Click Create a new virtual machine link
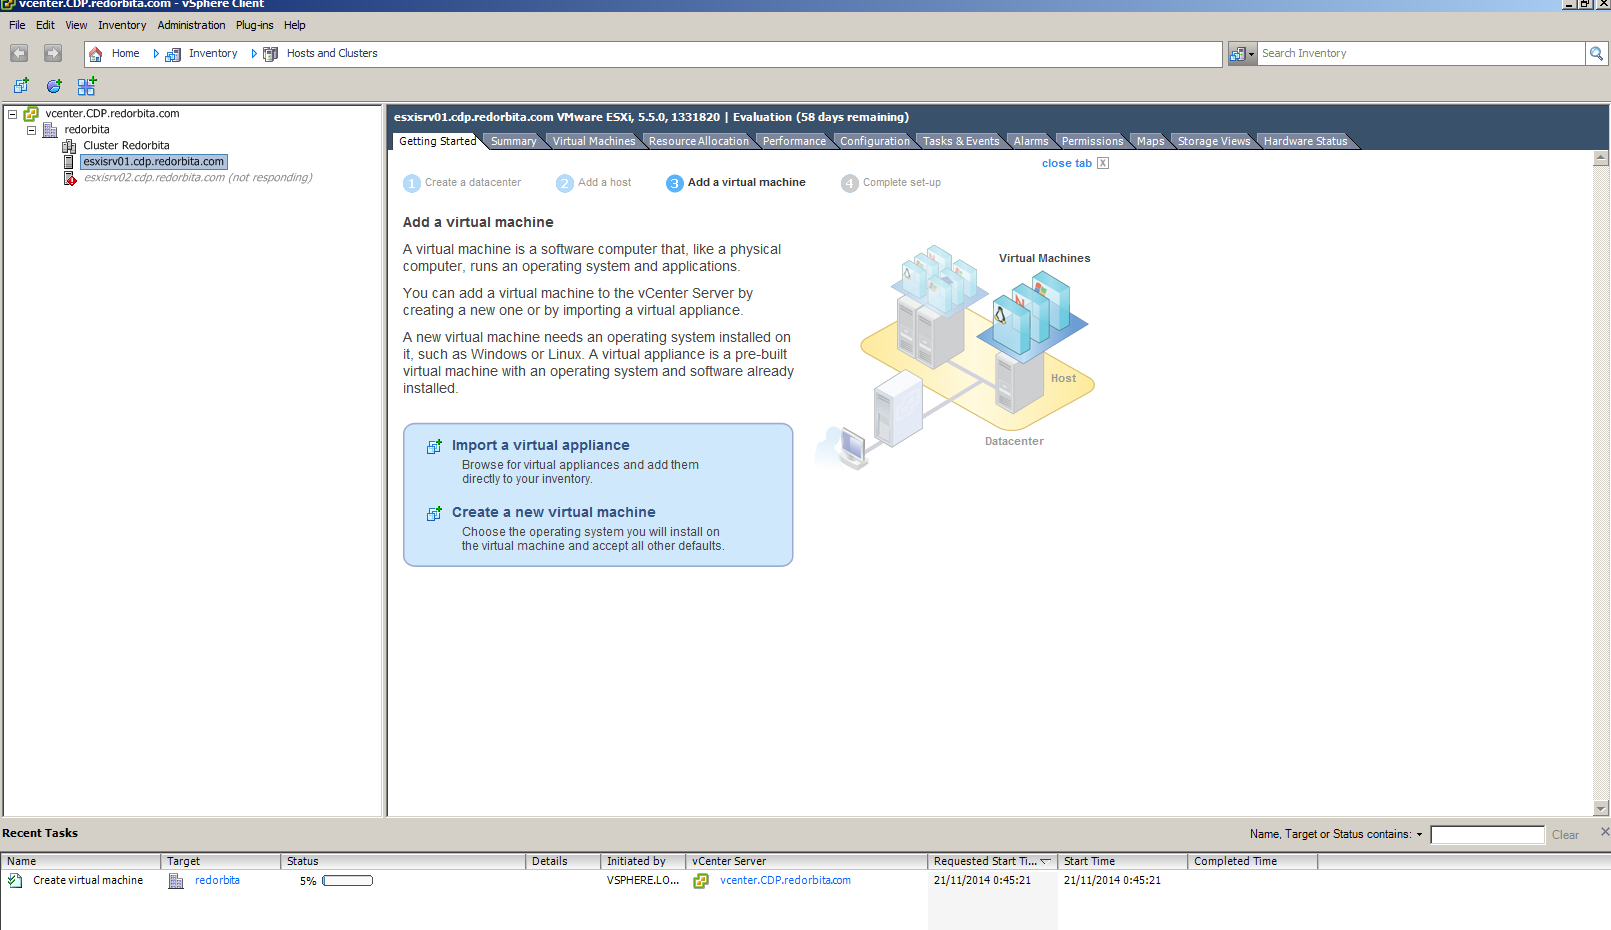This screenshot has height=930, width=1611. [553, 512]
